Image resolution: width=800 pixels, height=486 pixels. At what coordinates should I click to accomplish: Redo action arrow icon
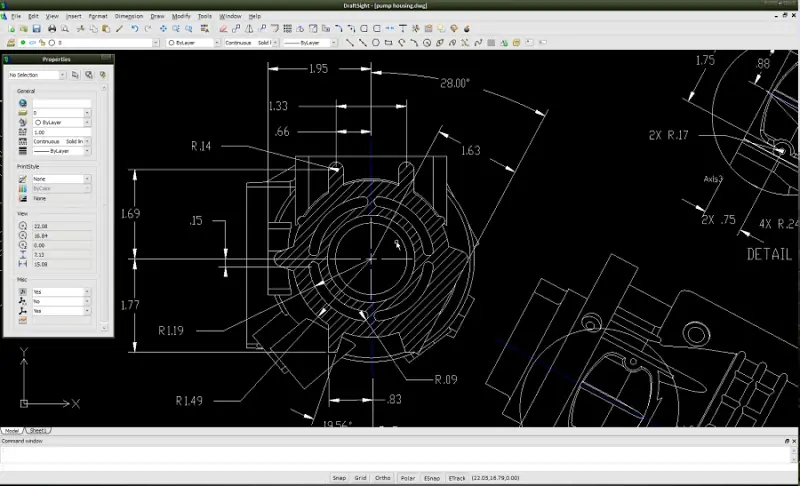point(148,29)
